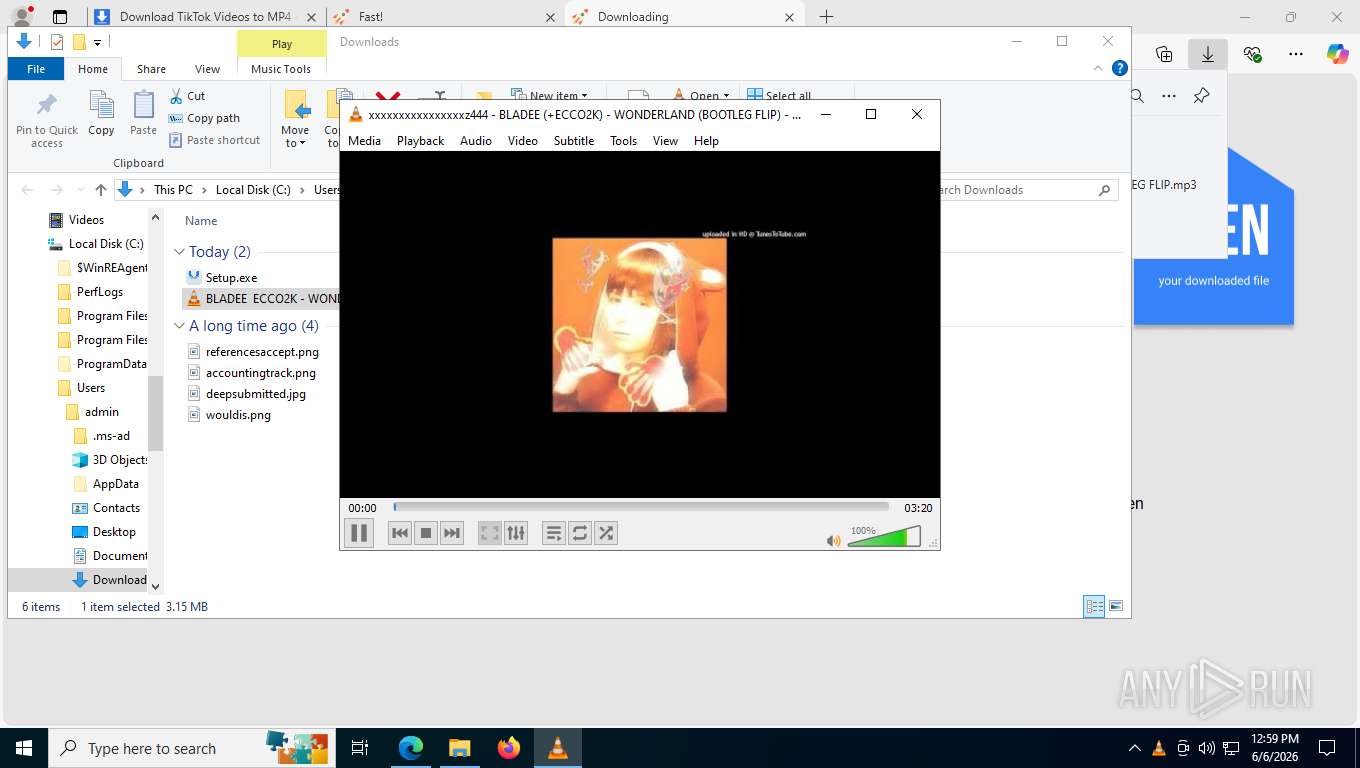Viewport: 1360px width, 768px height.
Task: Open the VLC Tools menu
Action: (x=623, y=141)
